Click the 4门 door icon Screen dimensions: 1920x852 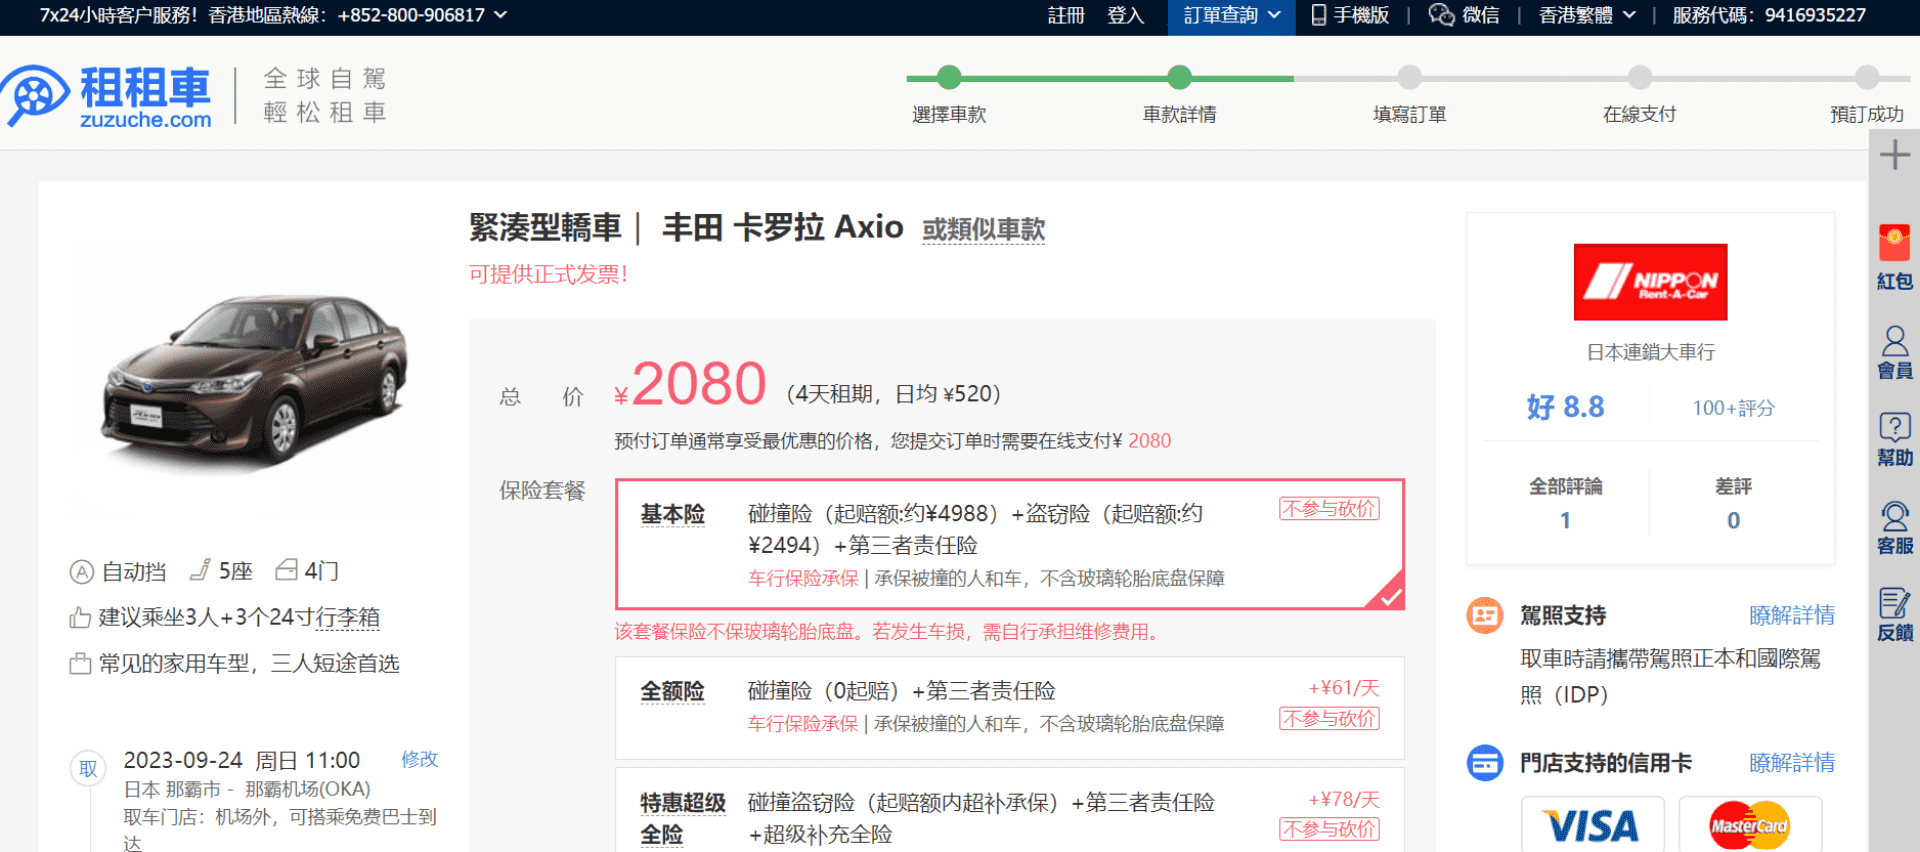point(286,570)
